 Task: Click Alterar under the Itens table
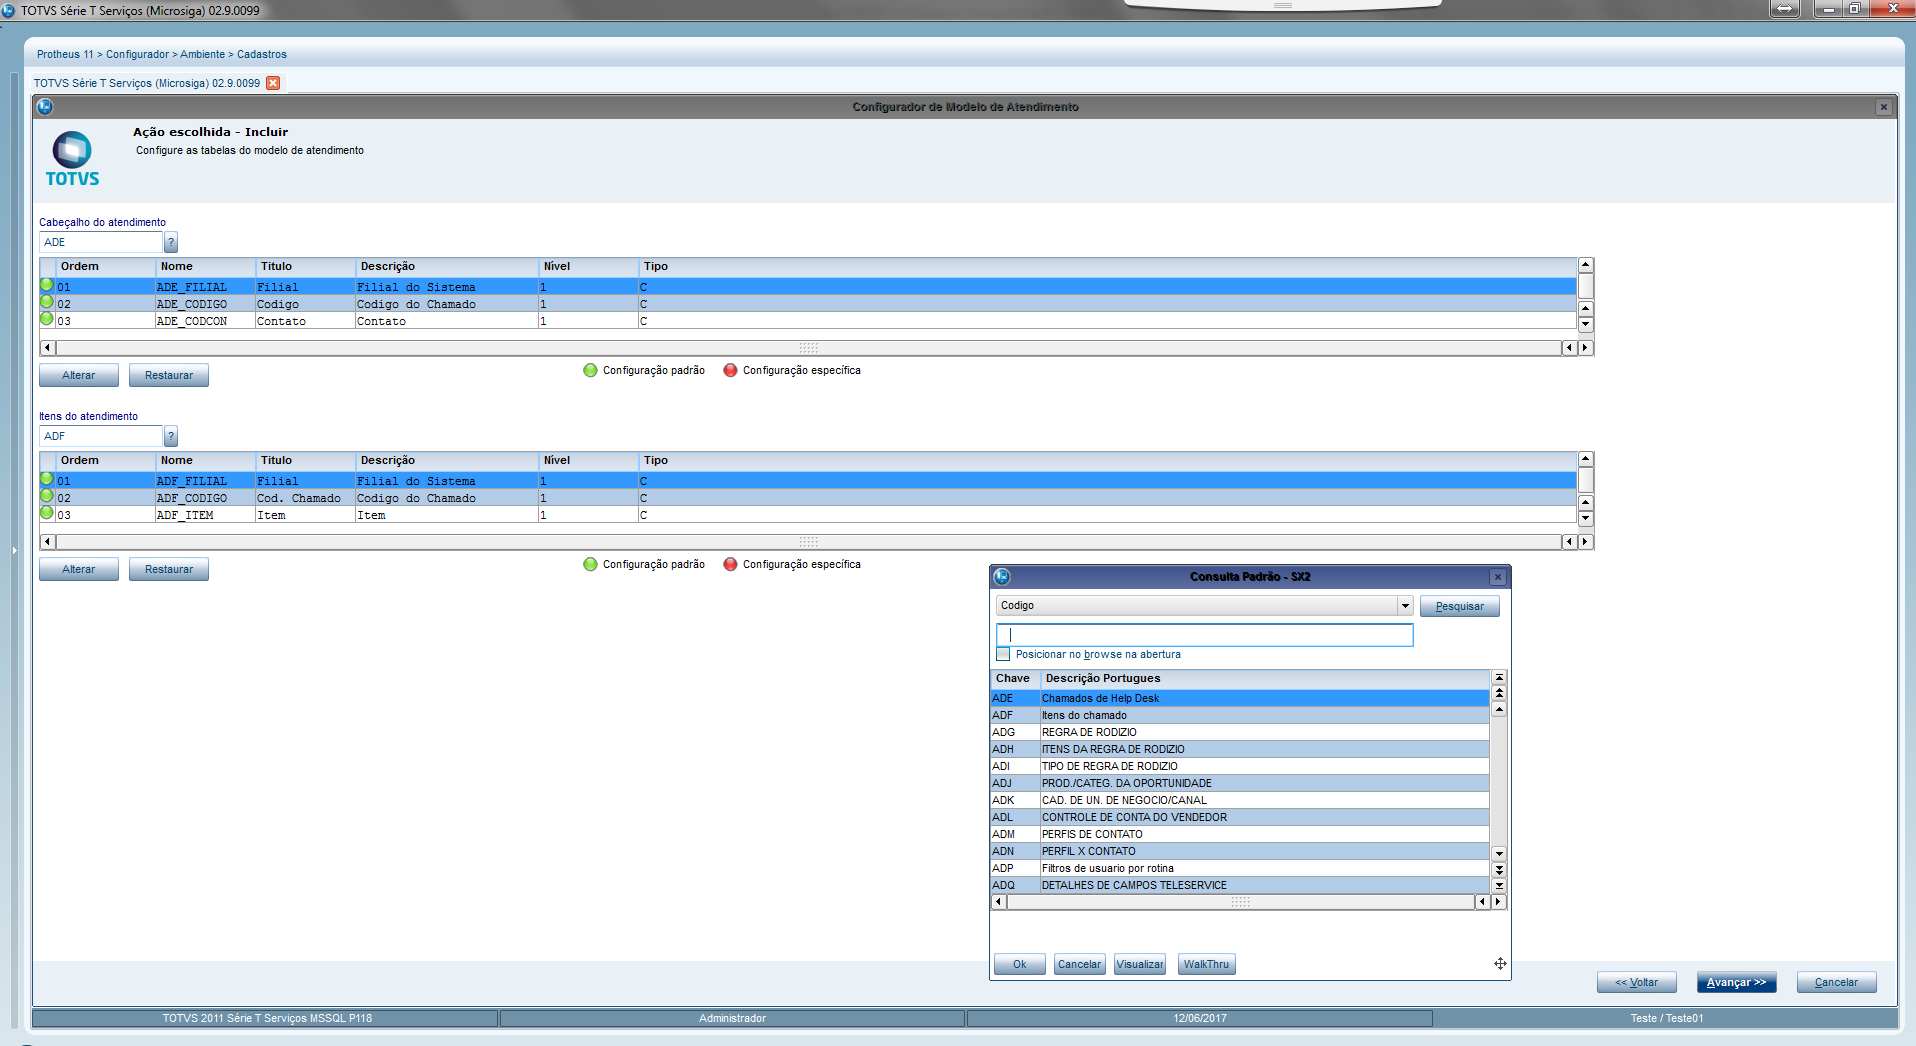pyautogui.click(x=79, y=570)
